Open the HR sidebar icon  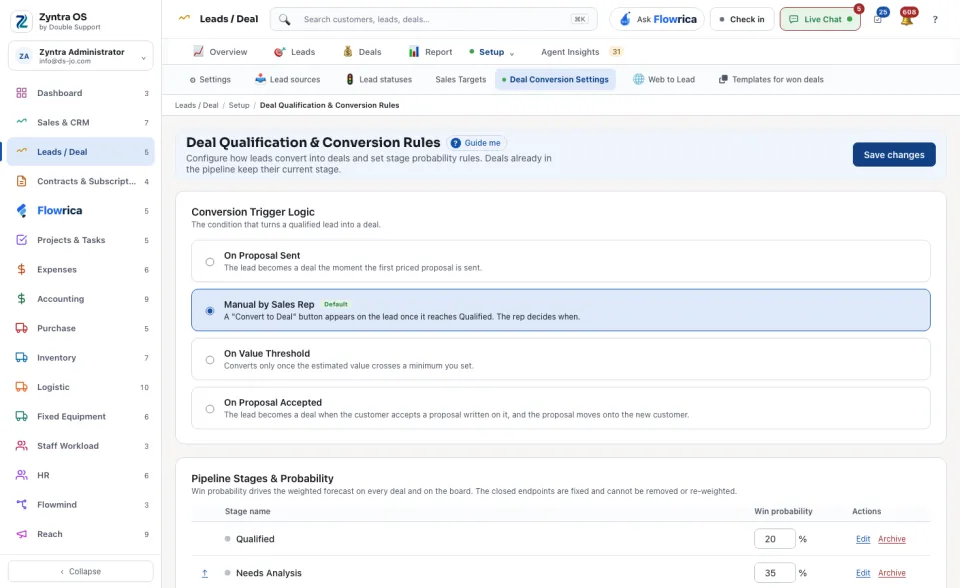pos(21,475)
